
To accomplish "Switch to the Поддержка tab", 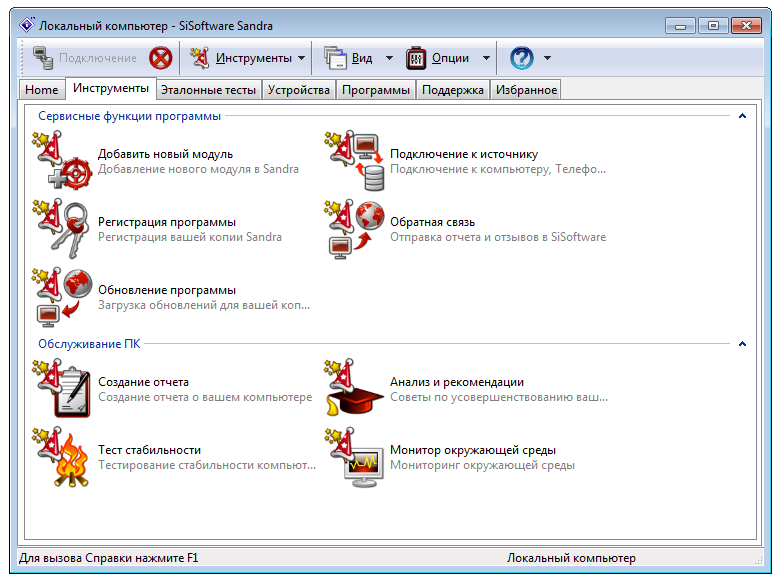I will point(453,90).
